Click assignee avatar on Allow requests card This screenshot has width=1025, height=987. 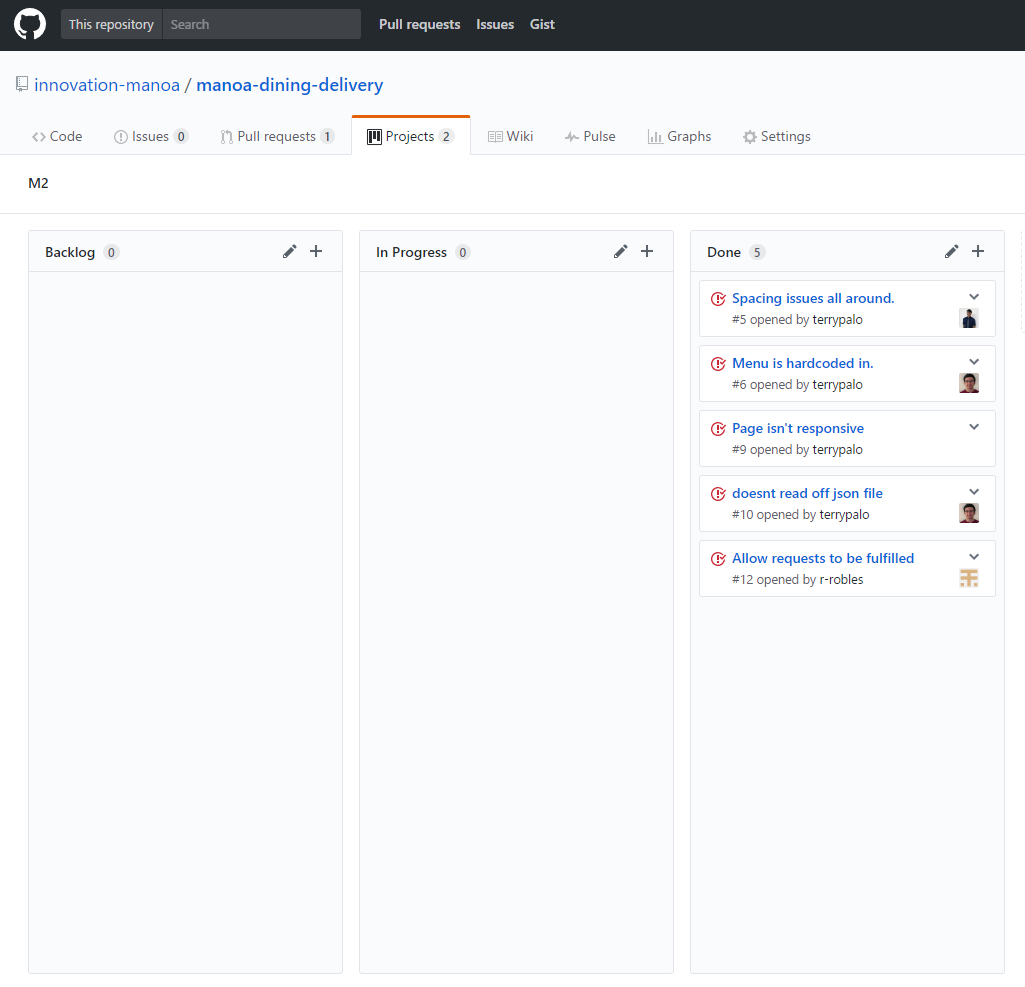click(969, 578)
